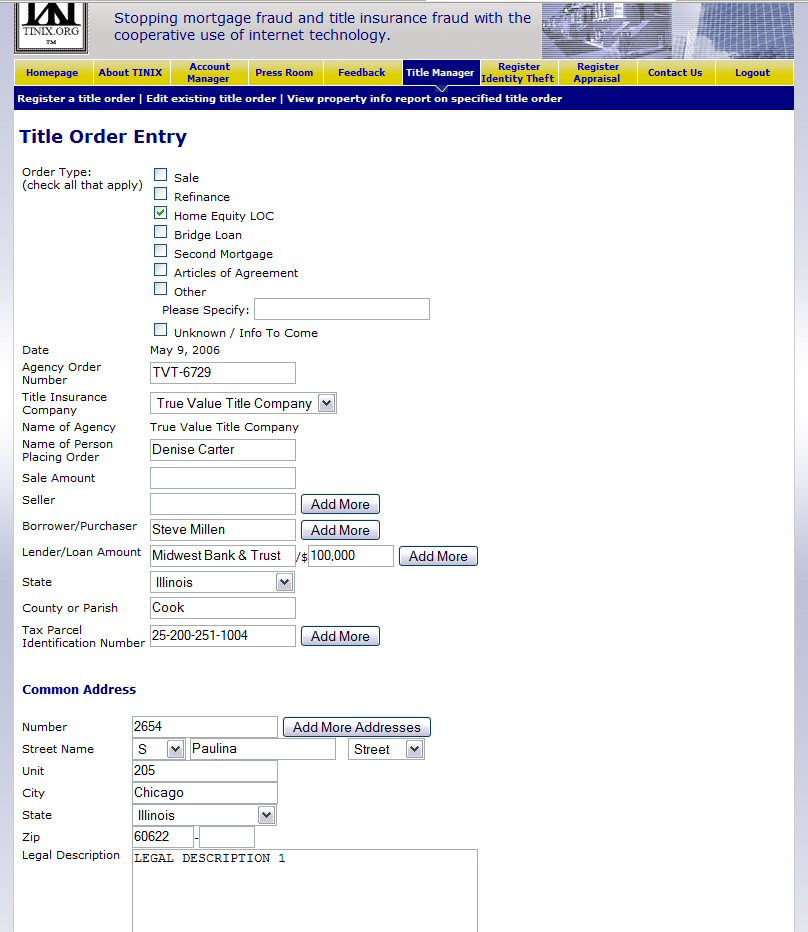808x932 pixels.
Task: Click the empty Zip extension field
Action: [x=227, y=837]
